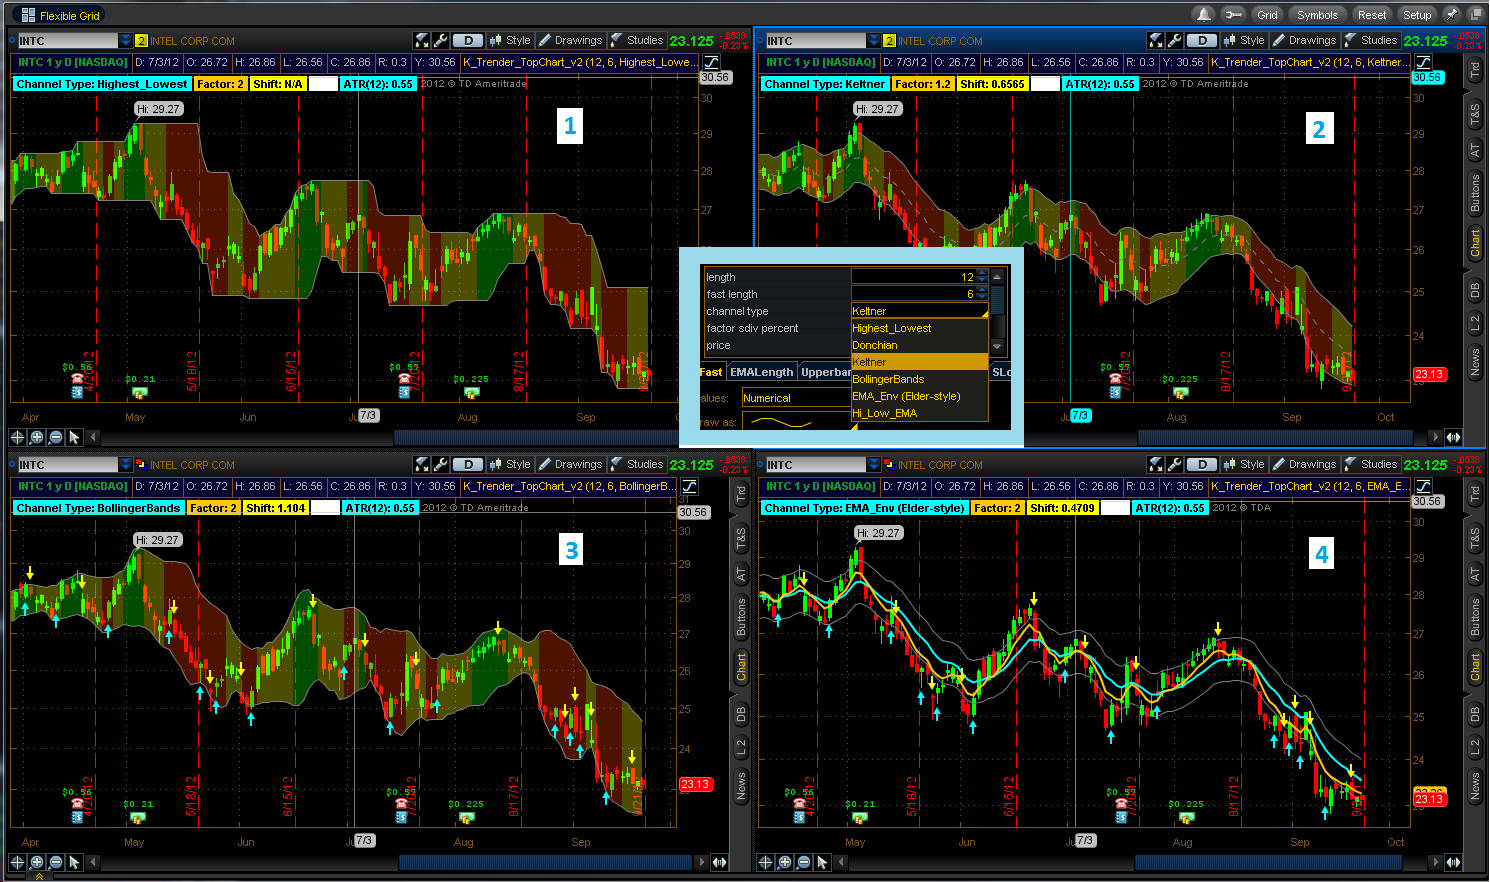Open the DB side tab beside the BollingerBands chart
1490x882 pixels.
pyautogui.click(x=741, y=715)
